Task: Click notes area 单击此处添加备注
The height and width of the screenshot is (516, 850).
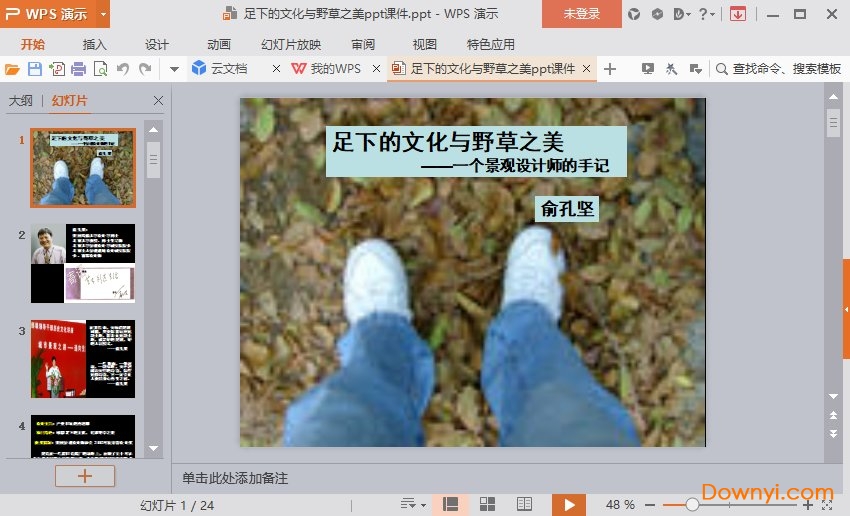Action: (x=235, y=478)
